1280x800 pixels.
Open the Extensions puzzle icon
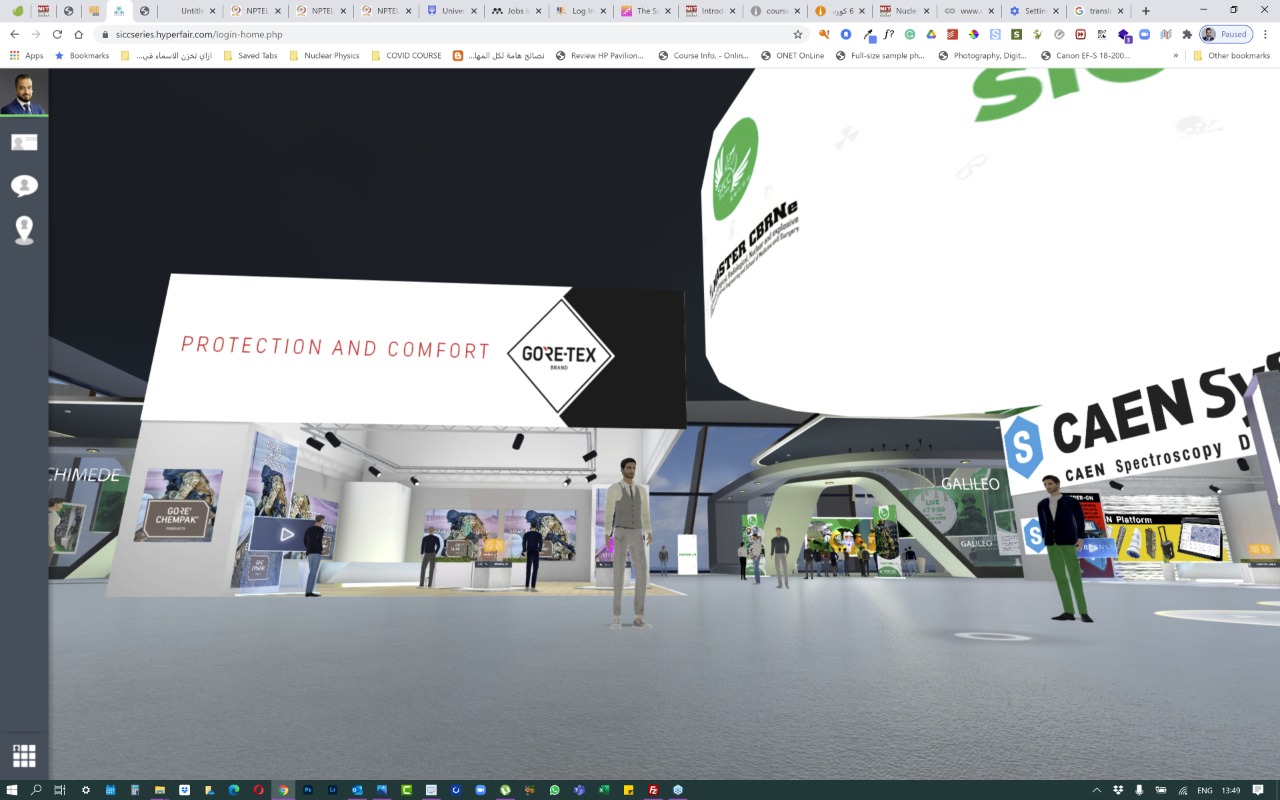click(x=1187, y=34)
